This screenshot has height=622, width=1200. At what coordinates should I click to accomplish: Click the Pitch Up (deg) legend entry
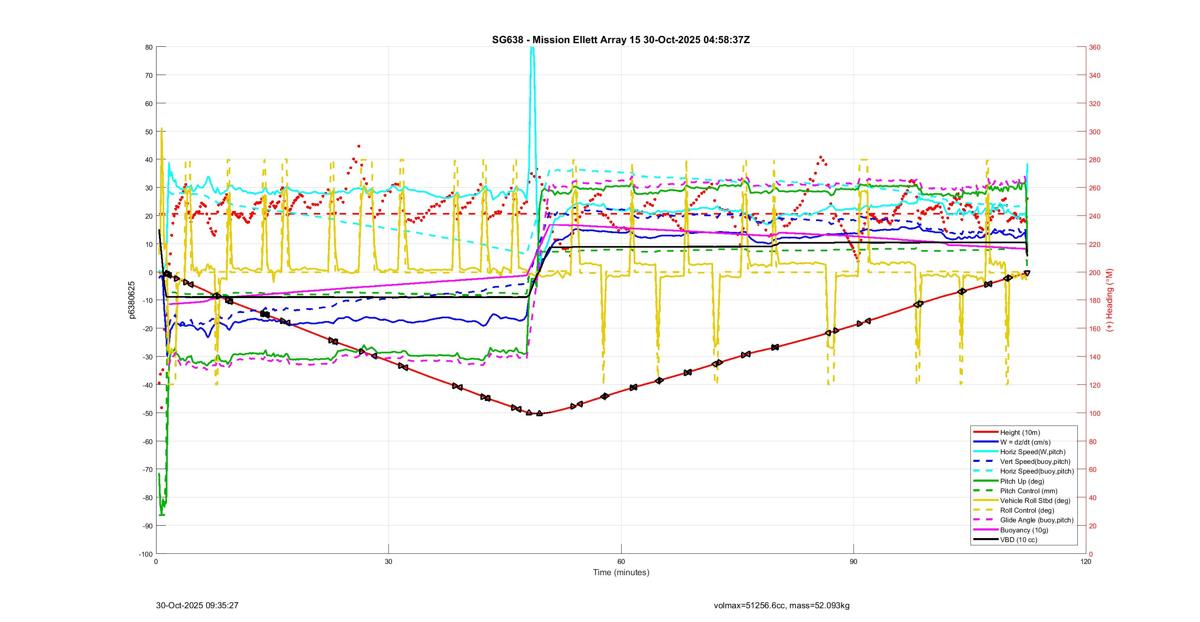click(x=1022, y=481)
